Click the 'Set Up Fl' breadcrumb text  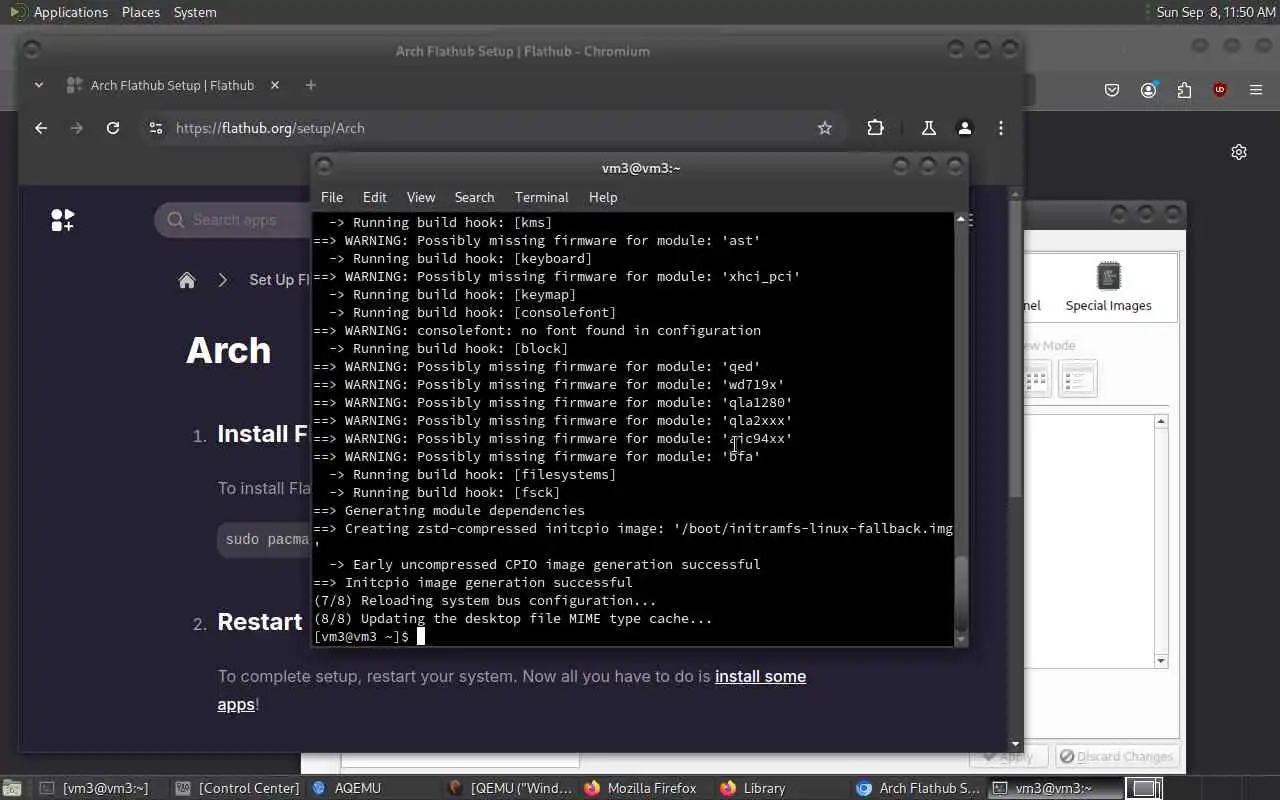pyautogui.click(x=279, y=280)
